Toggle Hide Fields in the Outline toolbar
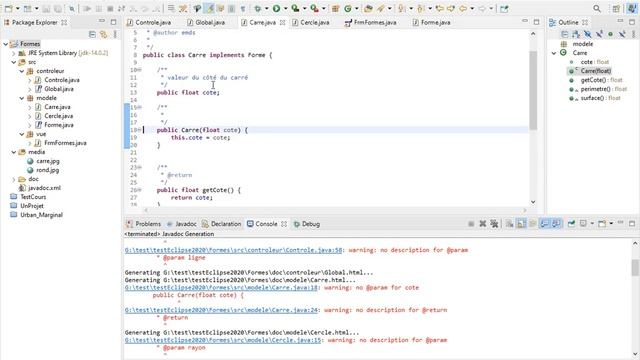The height and width of the screenshot is (360, 640). coord(587,34)
